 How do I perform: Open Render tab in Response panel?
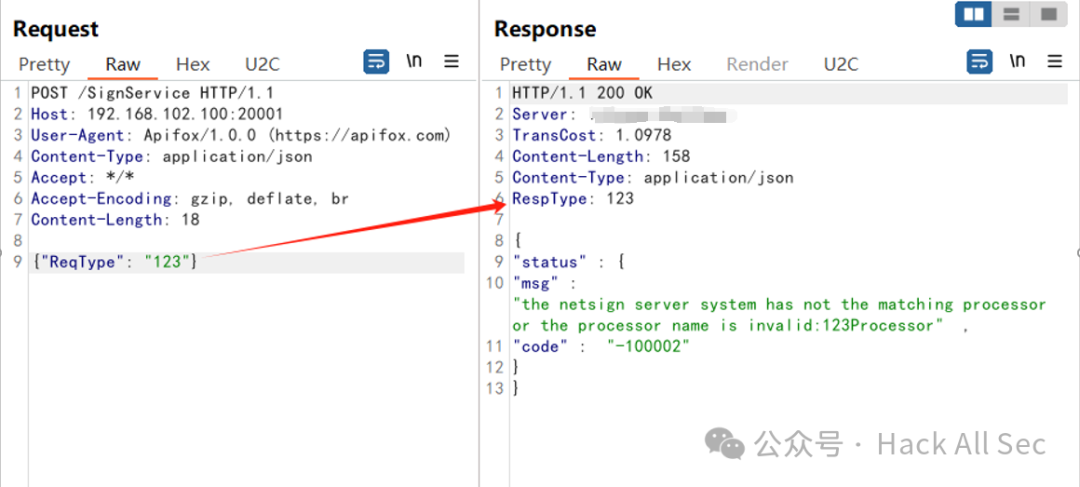coord(758,65)
